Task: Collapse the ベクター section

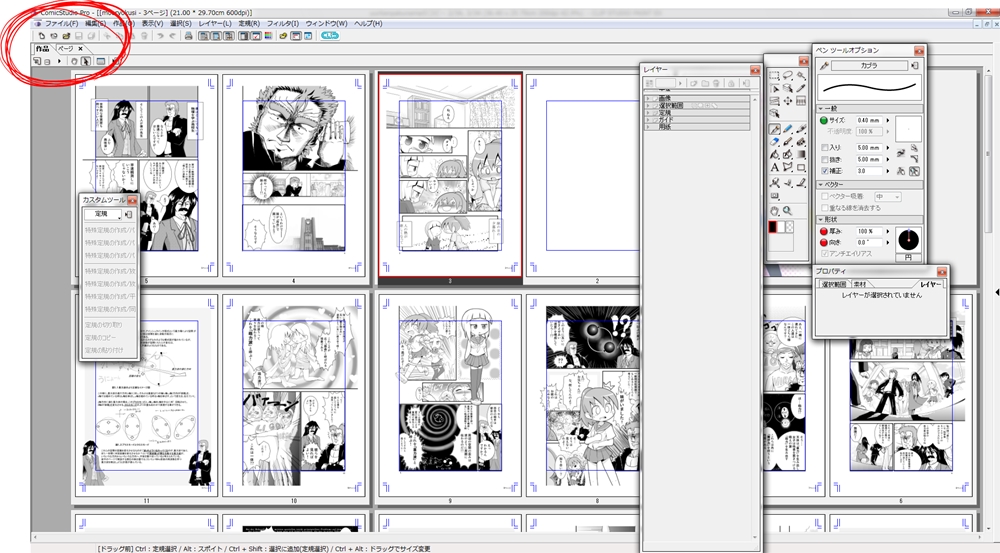Action: tap(821, 184)
